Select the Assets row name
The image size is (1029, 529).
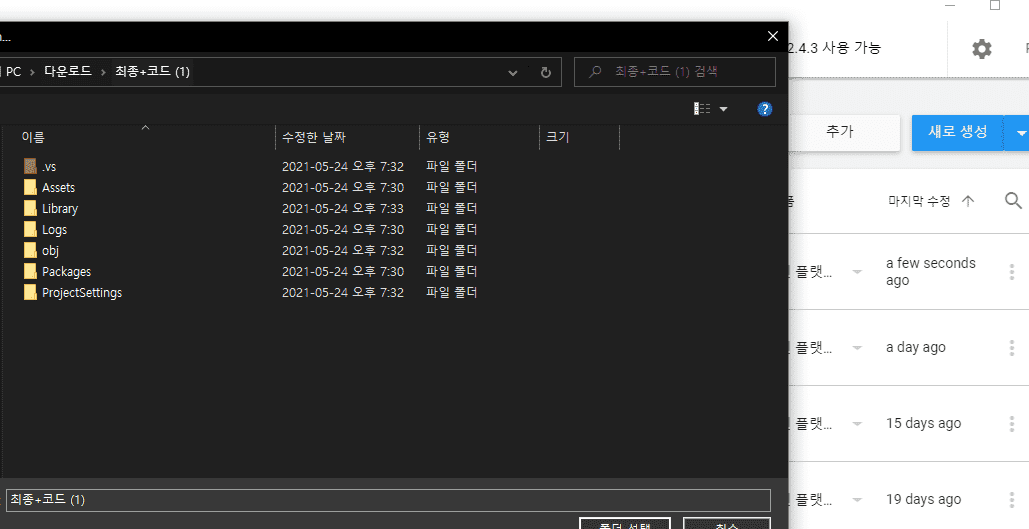point(58,188)
